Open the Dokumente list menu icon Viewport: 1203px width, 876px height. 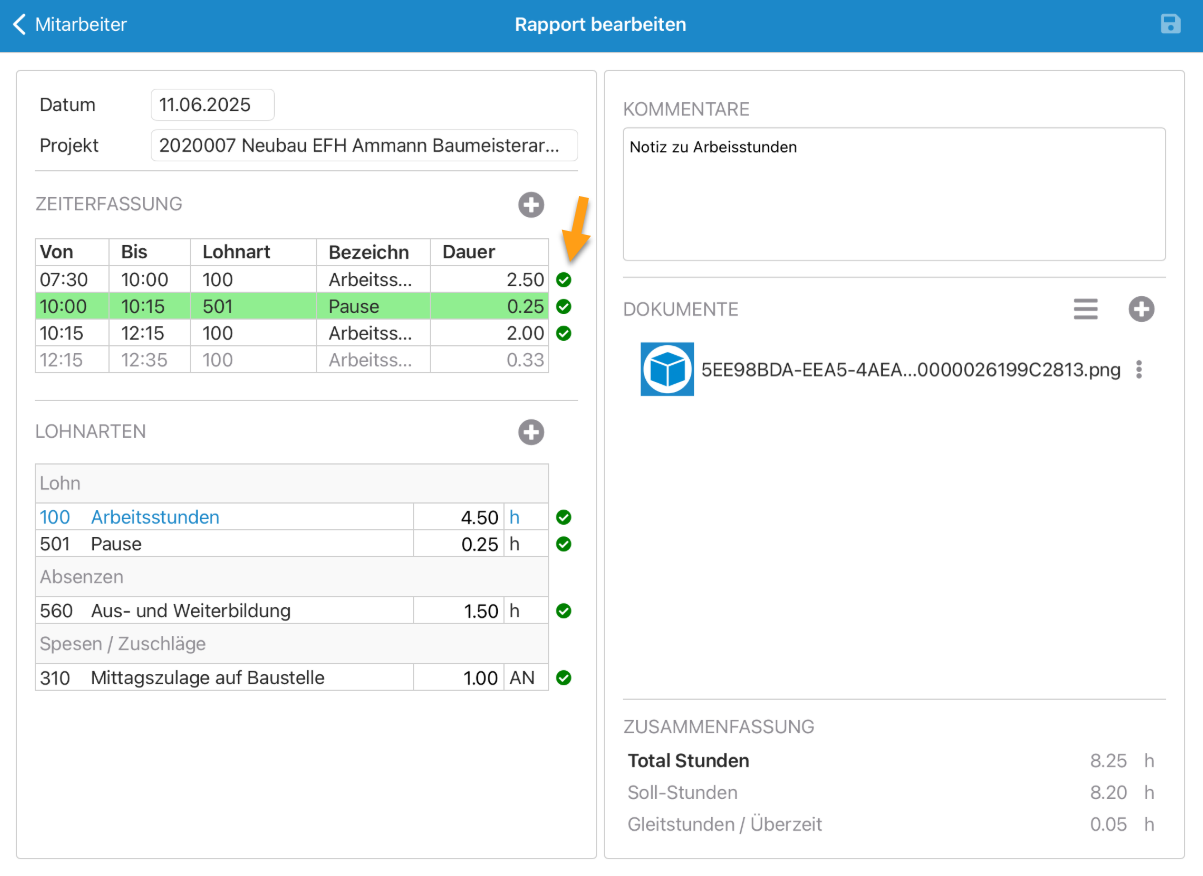tap(1085, 310)
